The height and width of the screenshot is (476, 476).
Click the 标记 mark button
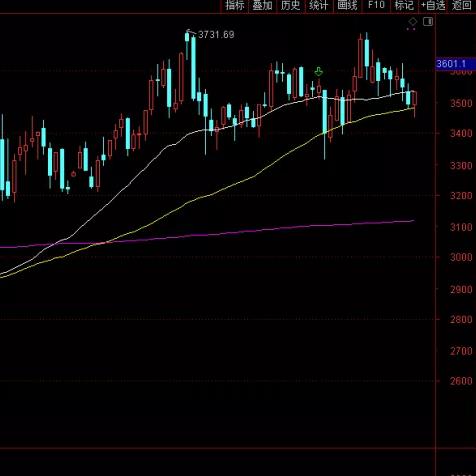point(404,6)
